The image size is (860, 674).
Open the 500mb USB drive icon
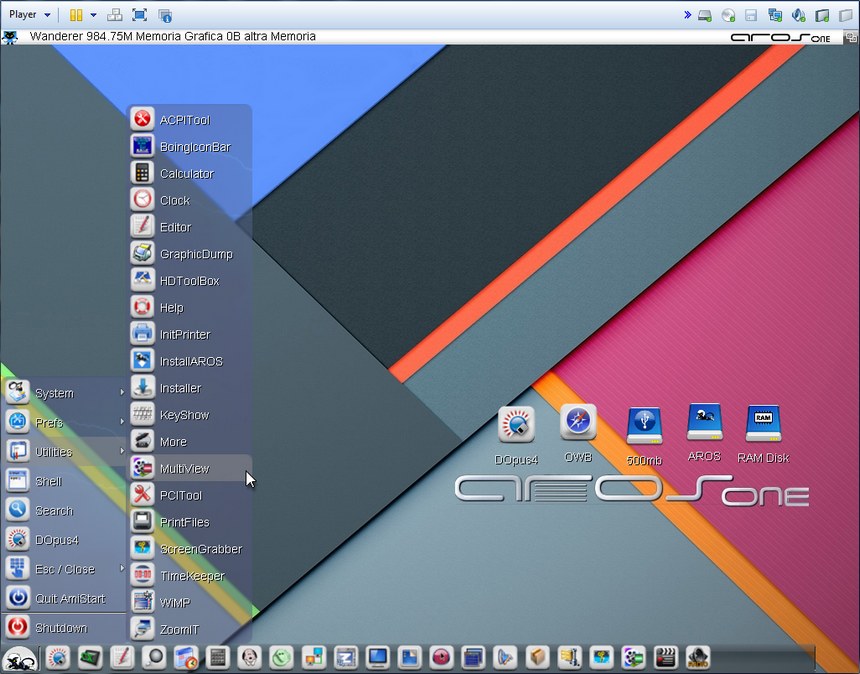(644, 427)
